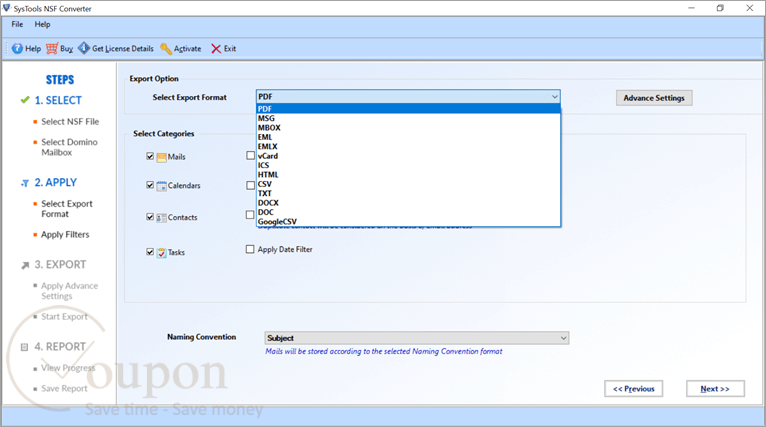Click the Calendars category icon
Image resolution: width=766 pixels, height=427 pixels.
[162, 186]
